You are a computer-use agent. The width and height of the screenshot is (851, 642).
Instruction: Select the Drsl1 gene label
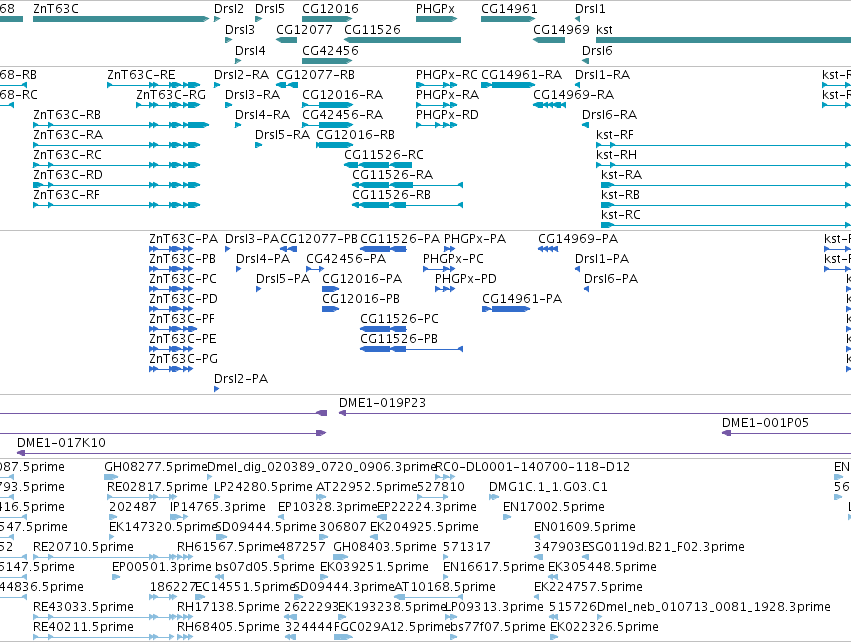[x=590, y=9]
